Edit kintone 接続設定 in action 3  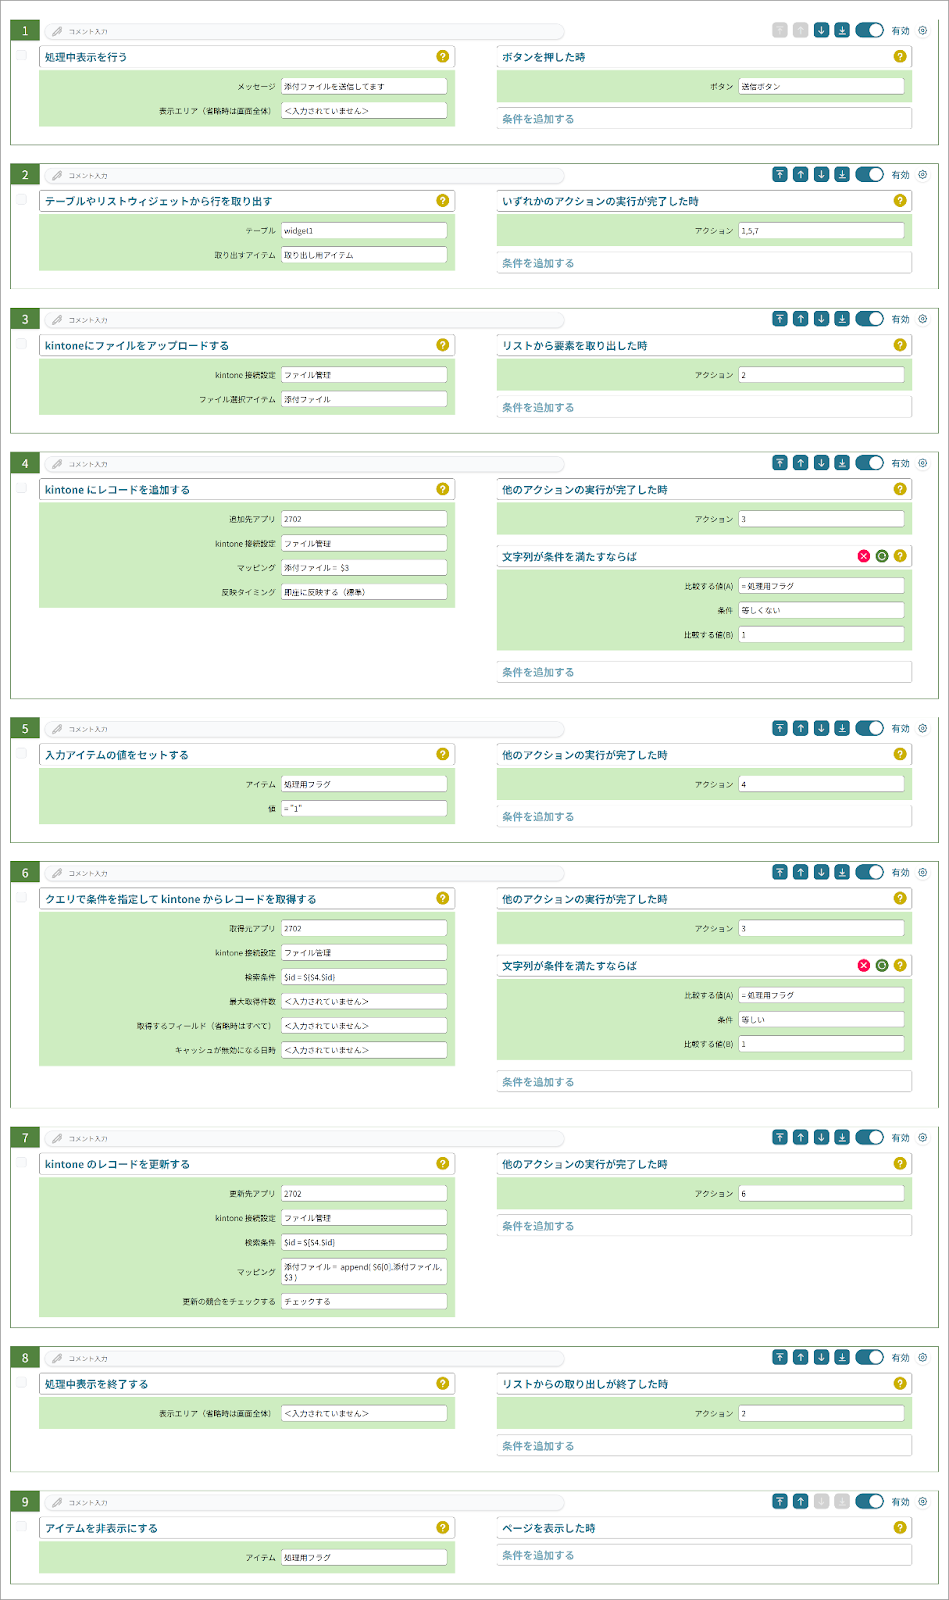point(364,375)
